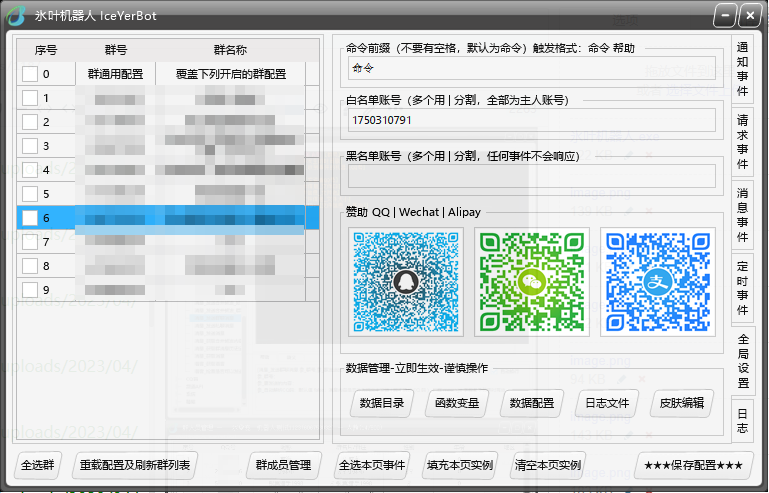Click 全选本页事件 button
Image resolution: width=769 pixels, height=493 pixels.
(x=372, y=465)
